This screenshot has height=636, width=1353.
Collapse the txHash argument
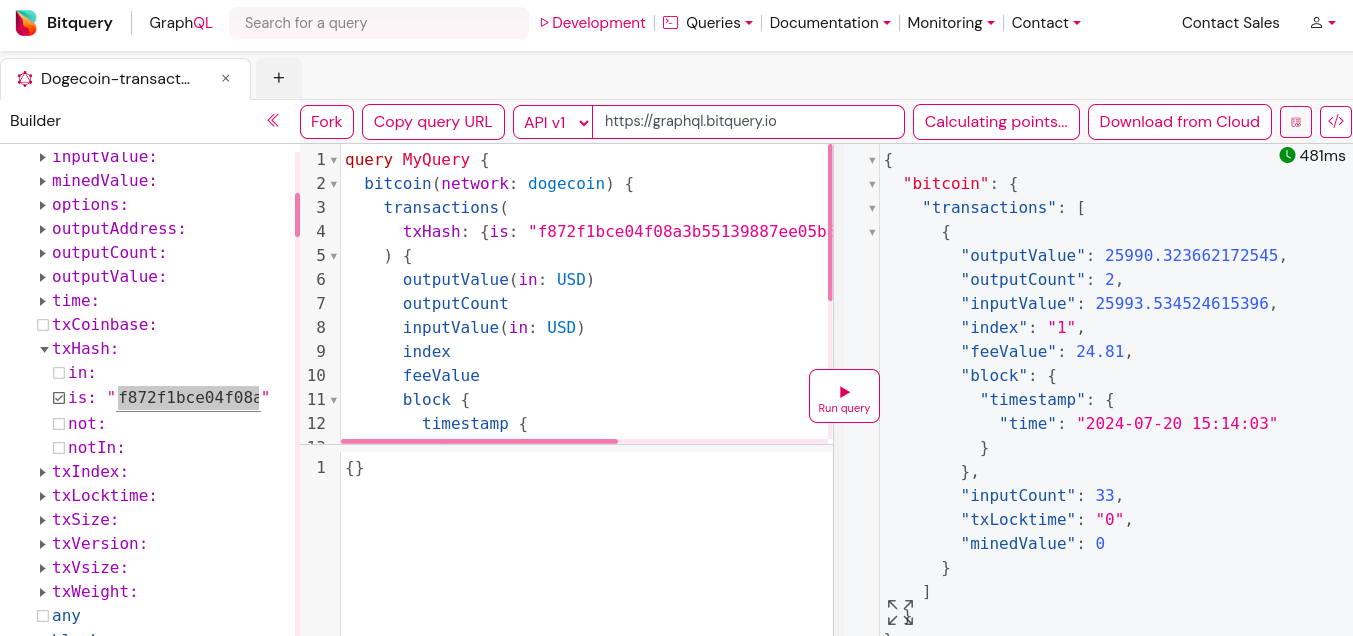click(43, 349)
